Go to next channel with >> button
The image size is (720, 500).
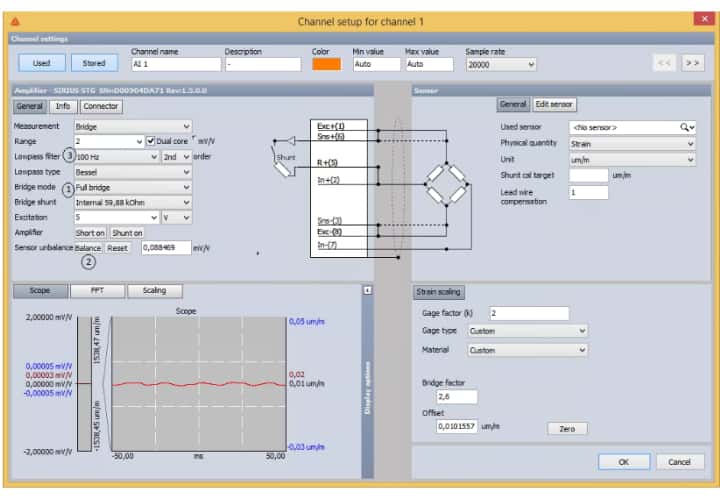[692, 63]
